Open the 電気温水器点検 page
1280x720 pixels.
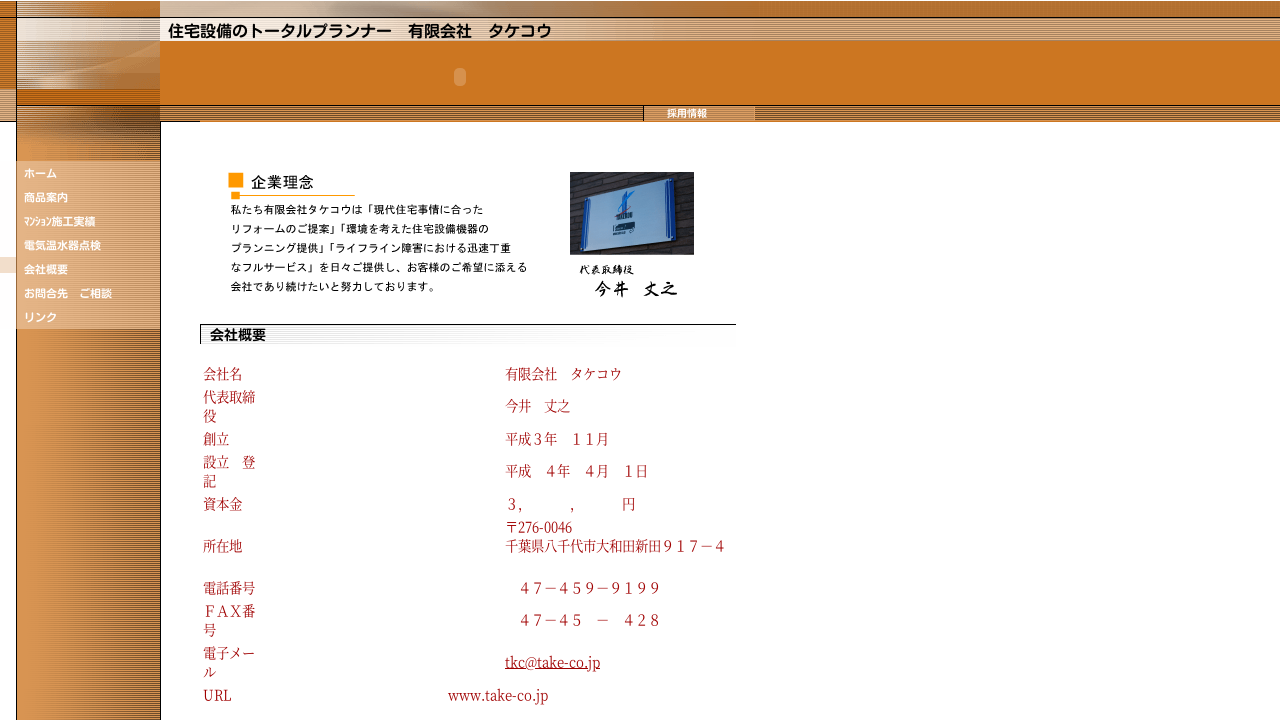tap(62, 246)
